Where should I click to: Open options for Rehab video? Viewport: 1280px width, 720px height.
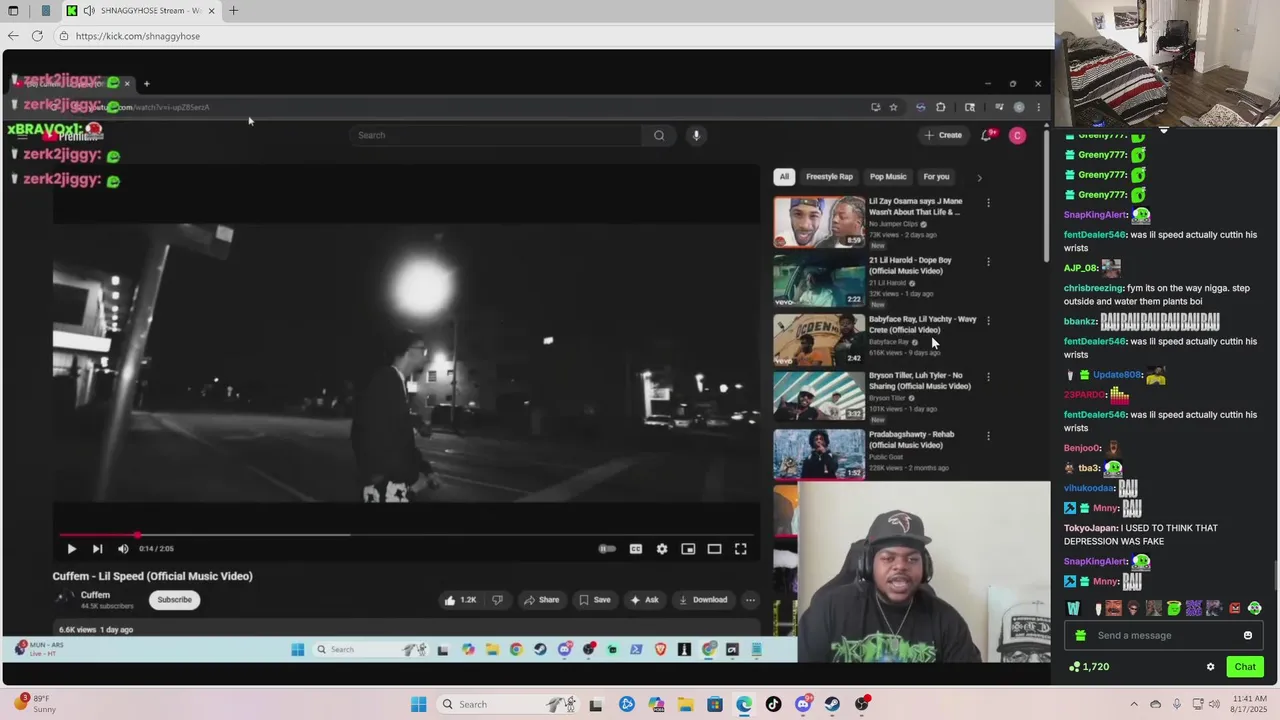988,436
